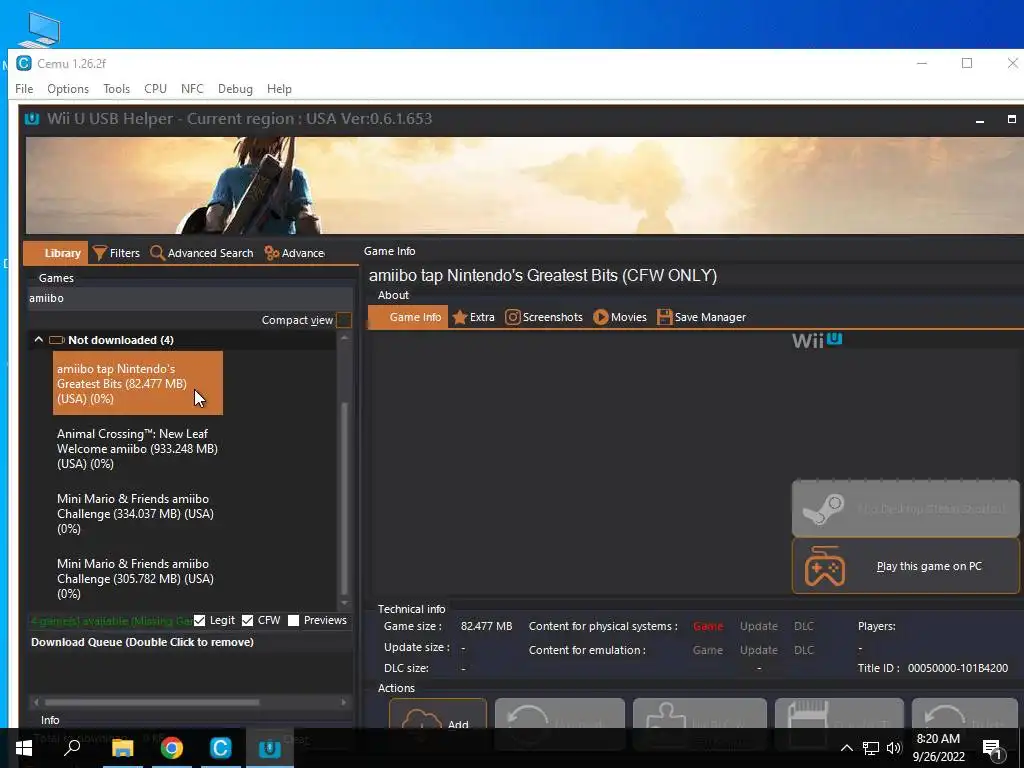Viewport: 1024px width, 768px height.
Task: Click the greyed-out Steam shortcut button
Action: coord(905,509)
